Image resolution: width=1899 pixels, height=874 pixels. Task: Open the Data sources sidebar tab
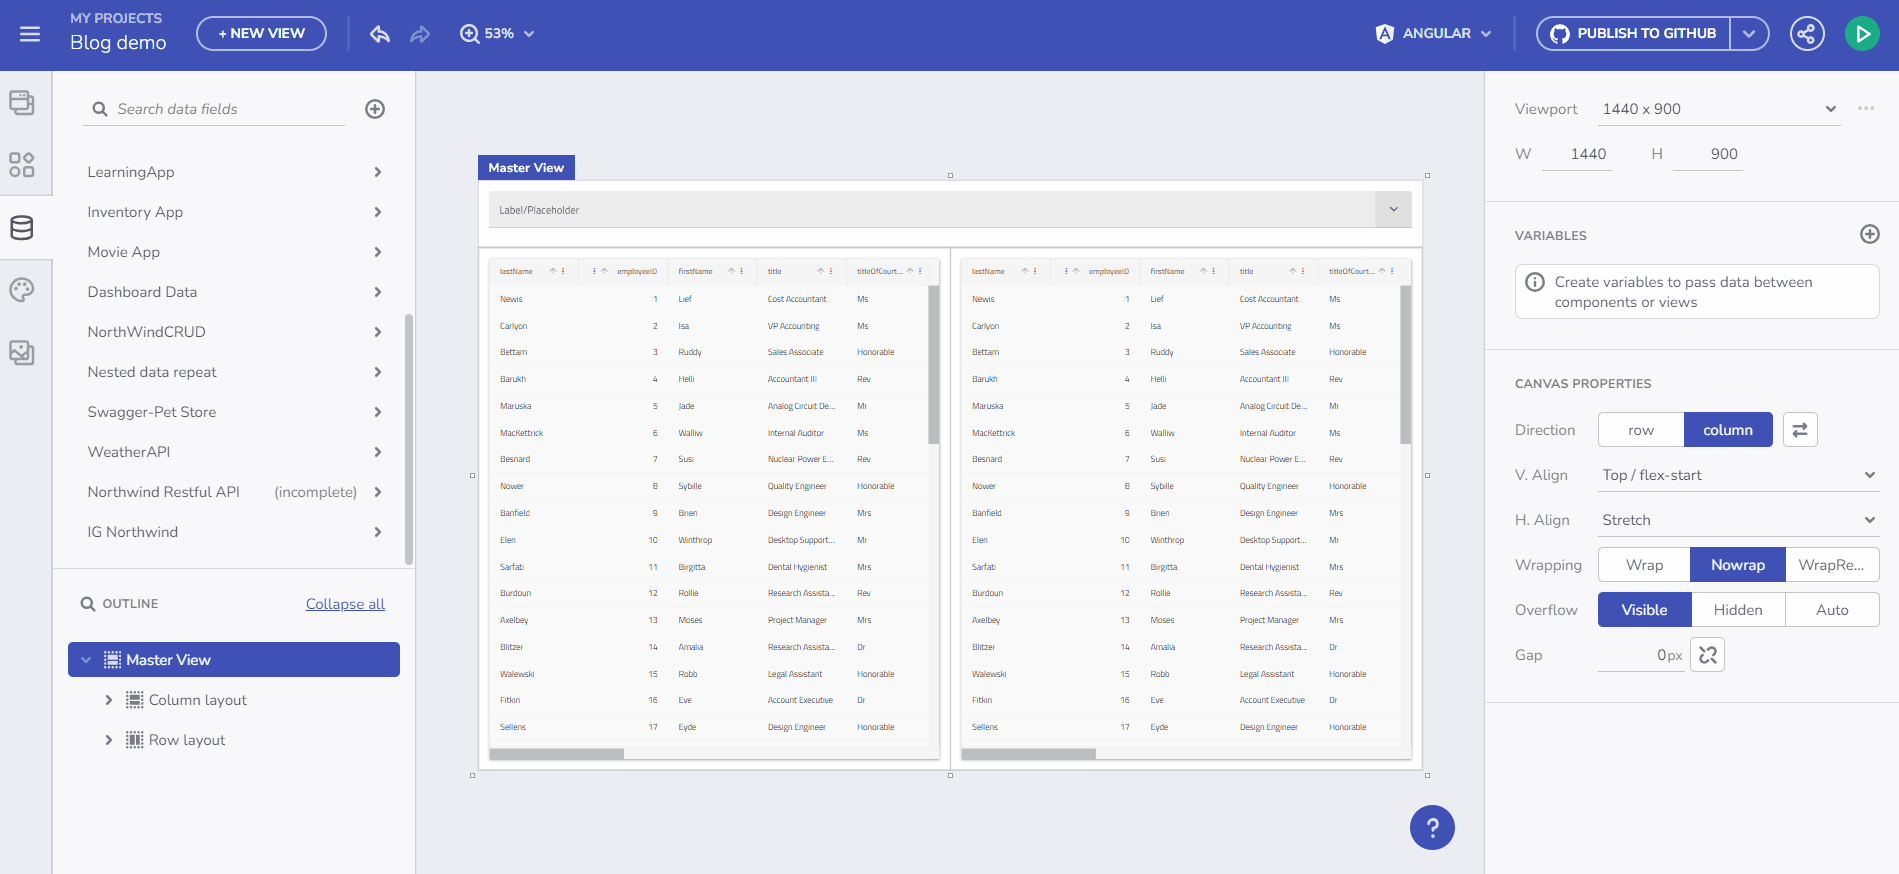click(x=22, y=228)
